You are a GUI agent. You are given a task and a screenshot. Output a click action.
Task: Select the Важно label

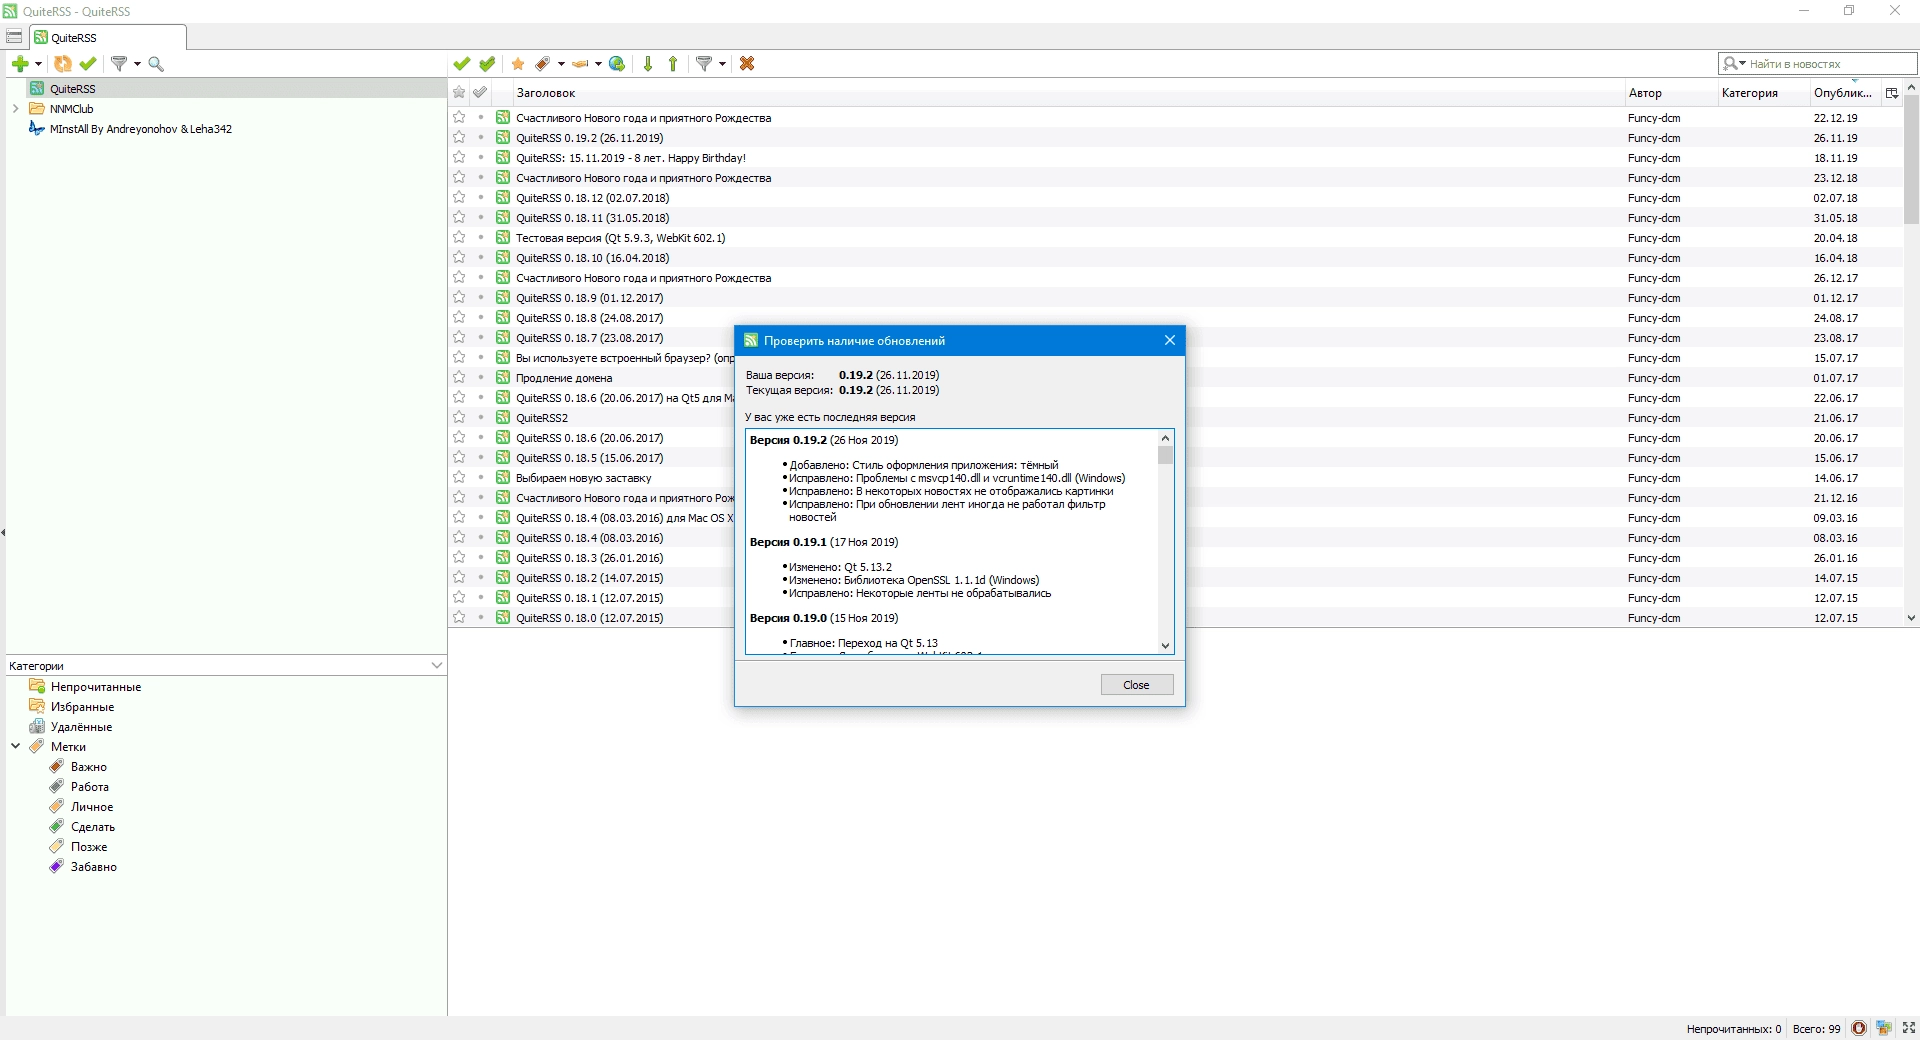coord(88,767)
